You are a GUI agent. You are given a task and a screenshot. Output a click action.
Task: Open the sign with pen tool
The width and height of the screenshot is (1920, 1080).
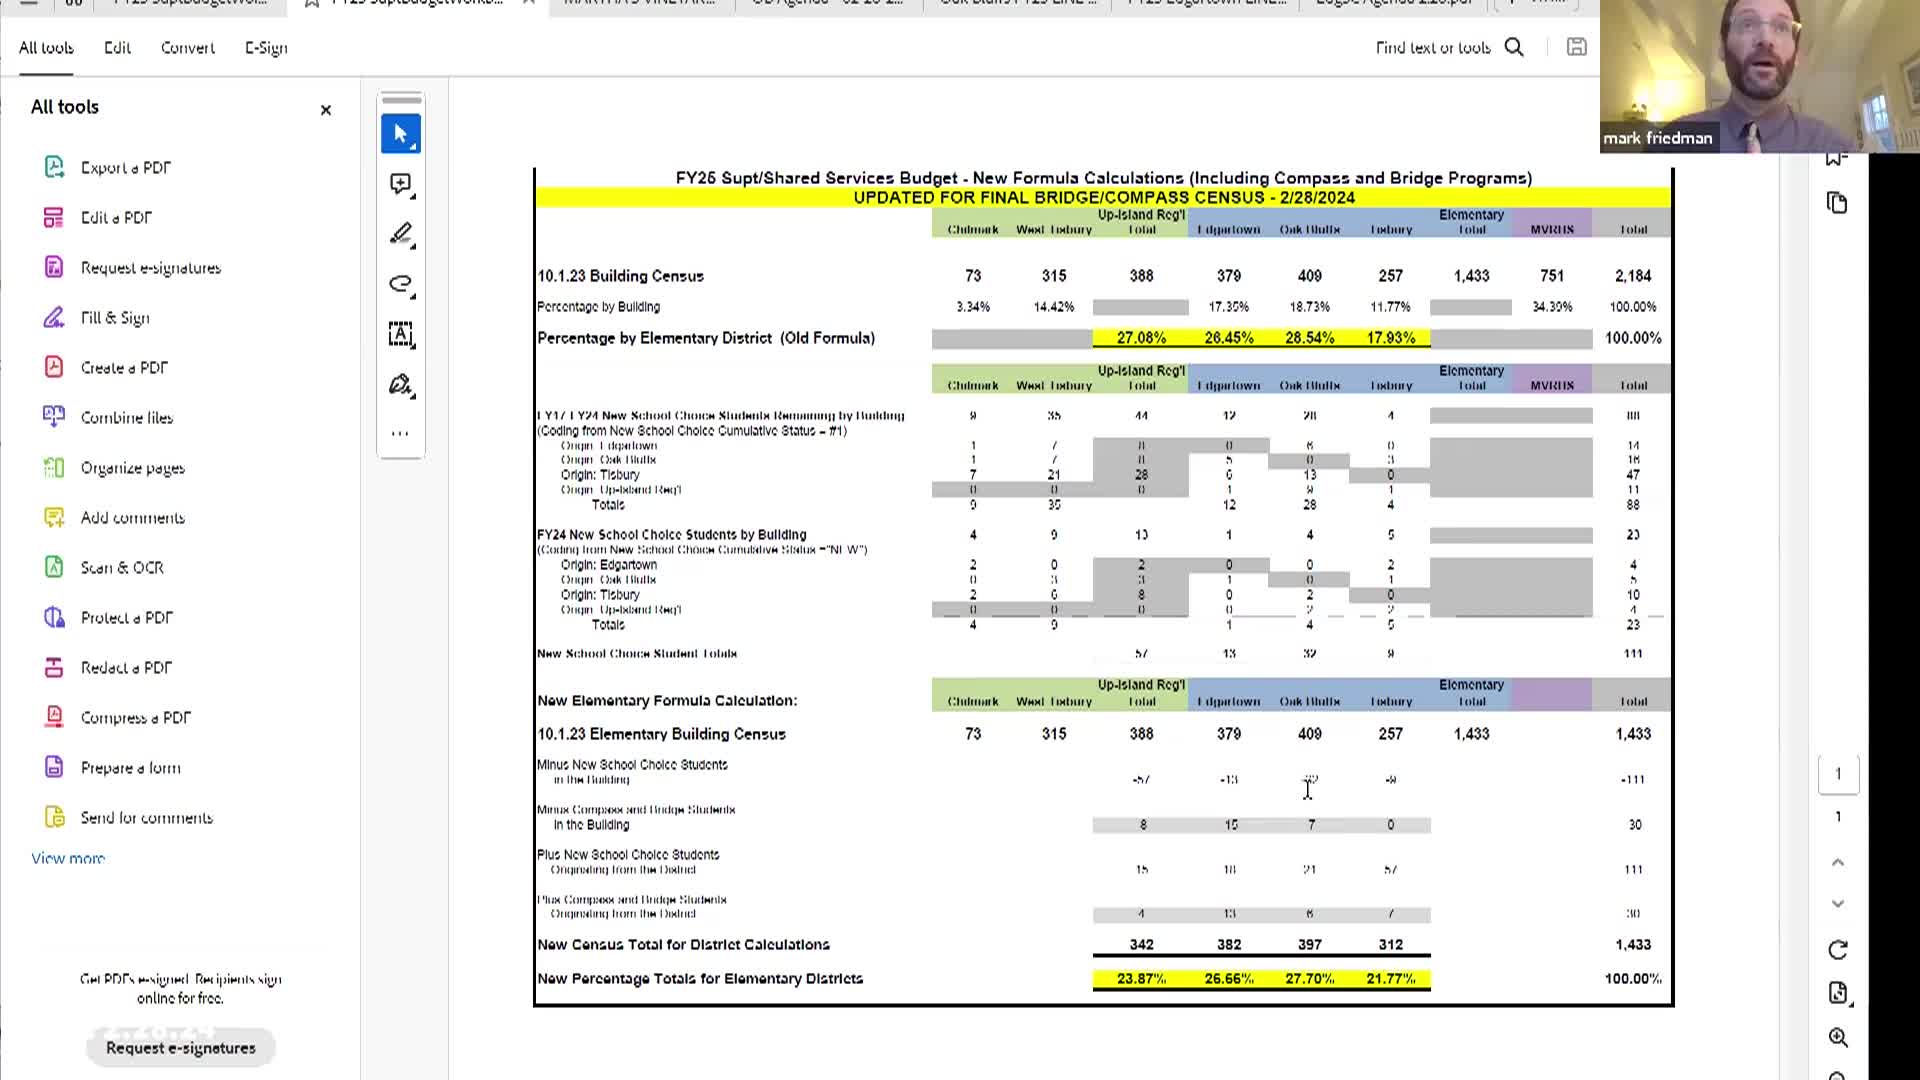[x=401, y=385]
